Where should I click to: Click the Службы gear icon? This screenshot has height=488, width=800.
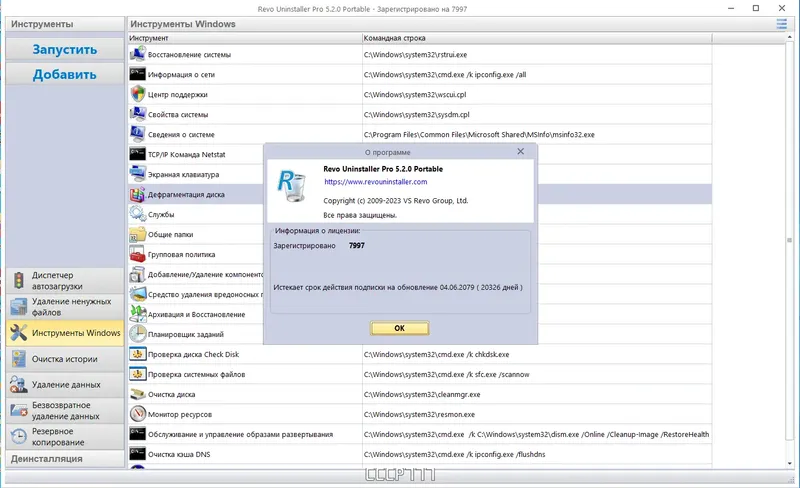(x=137, y=214)
